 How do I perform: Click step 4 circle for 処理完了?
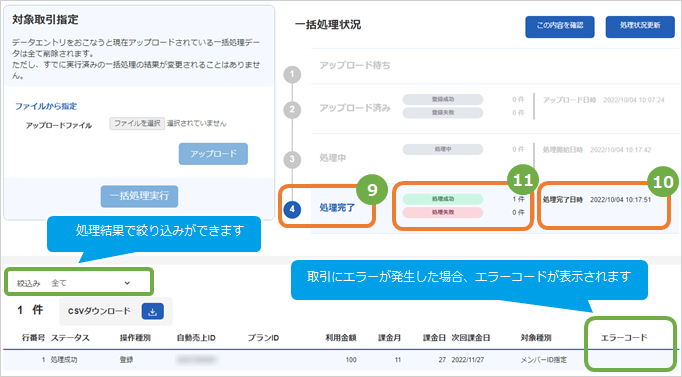[x=292, y=209]
